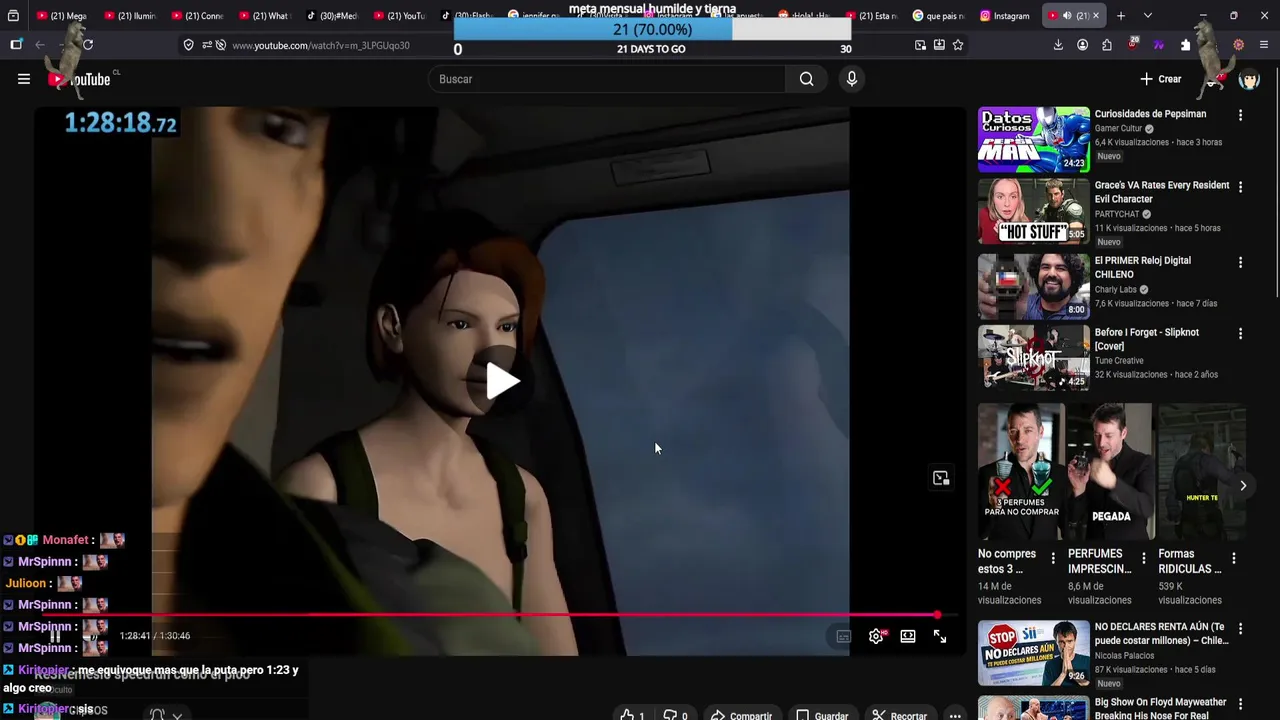Click the Gamer Cultur channel name
This screenshot has width=1280, height=720.
click(1118, 129)
